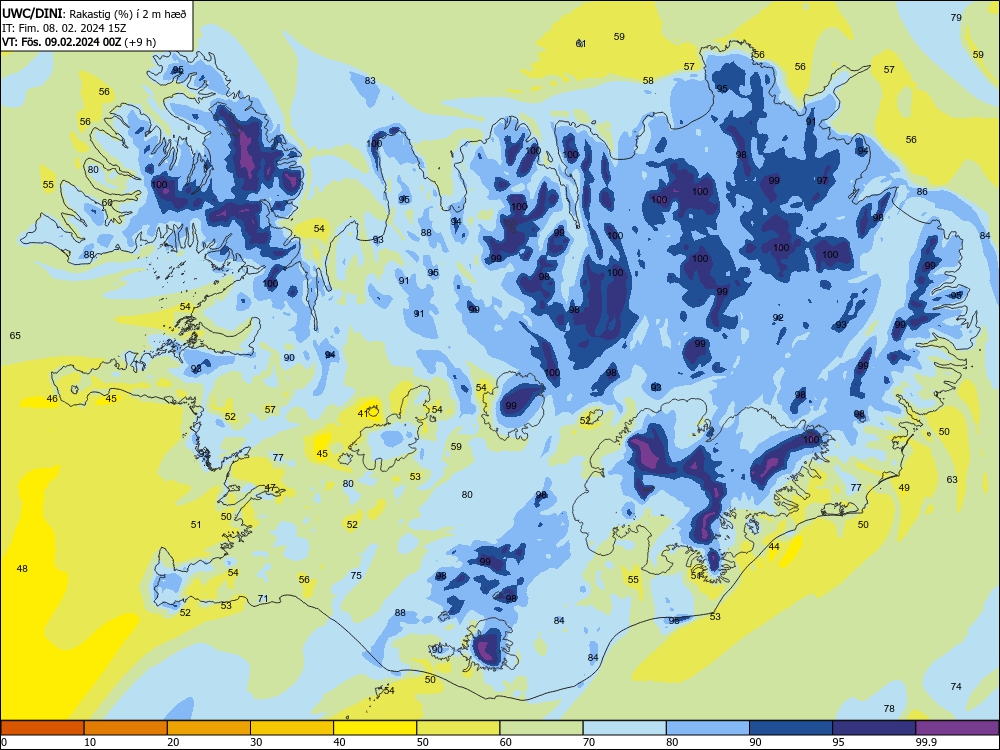Click the 0–10 dark orange legend swatch
Image resolution: width=1000 pixels, height=750 pixels.
(42, 728)
